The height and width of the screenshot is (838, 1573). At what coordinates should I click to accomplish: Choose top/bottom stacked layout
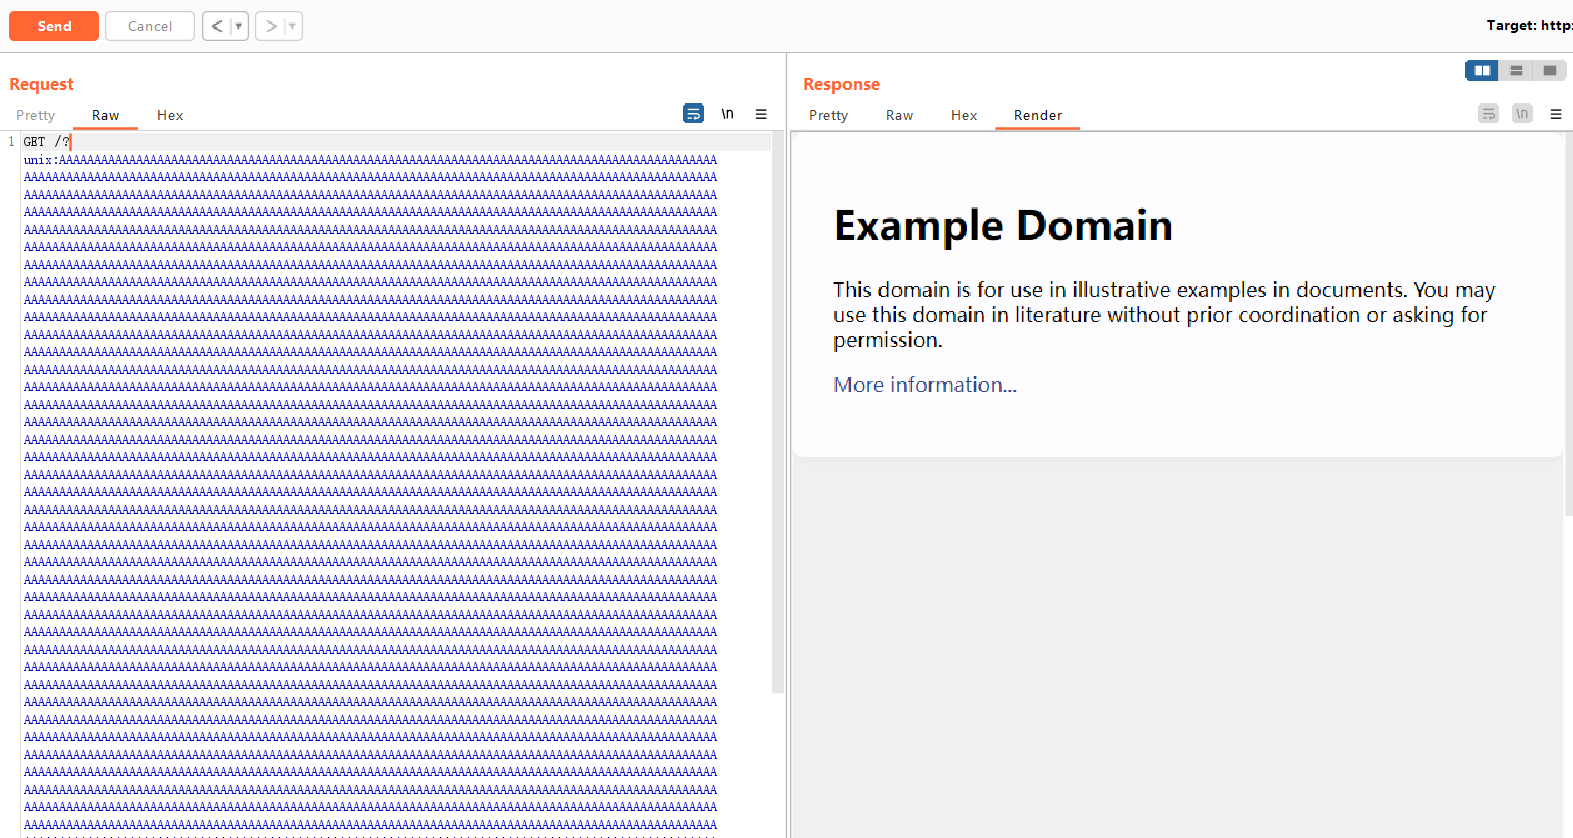(1516, 70)
